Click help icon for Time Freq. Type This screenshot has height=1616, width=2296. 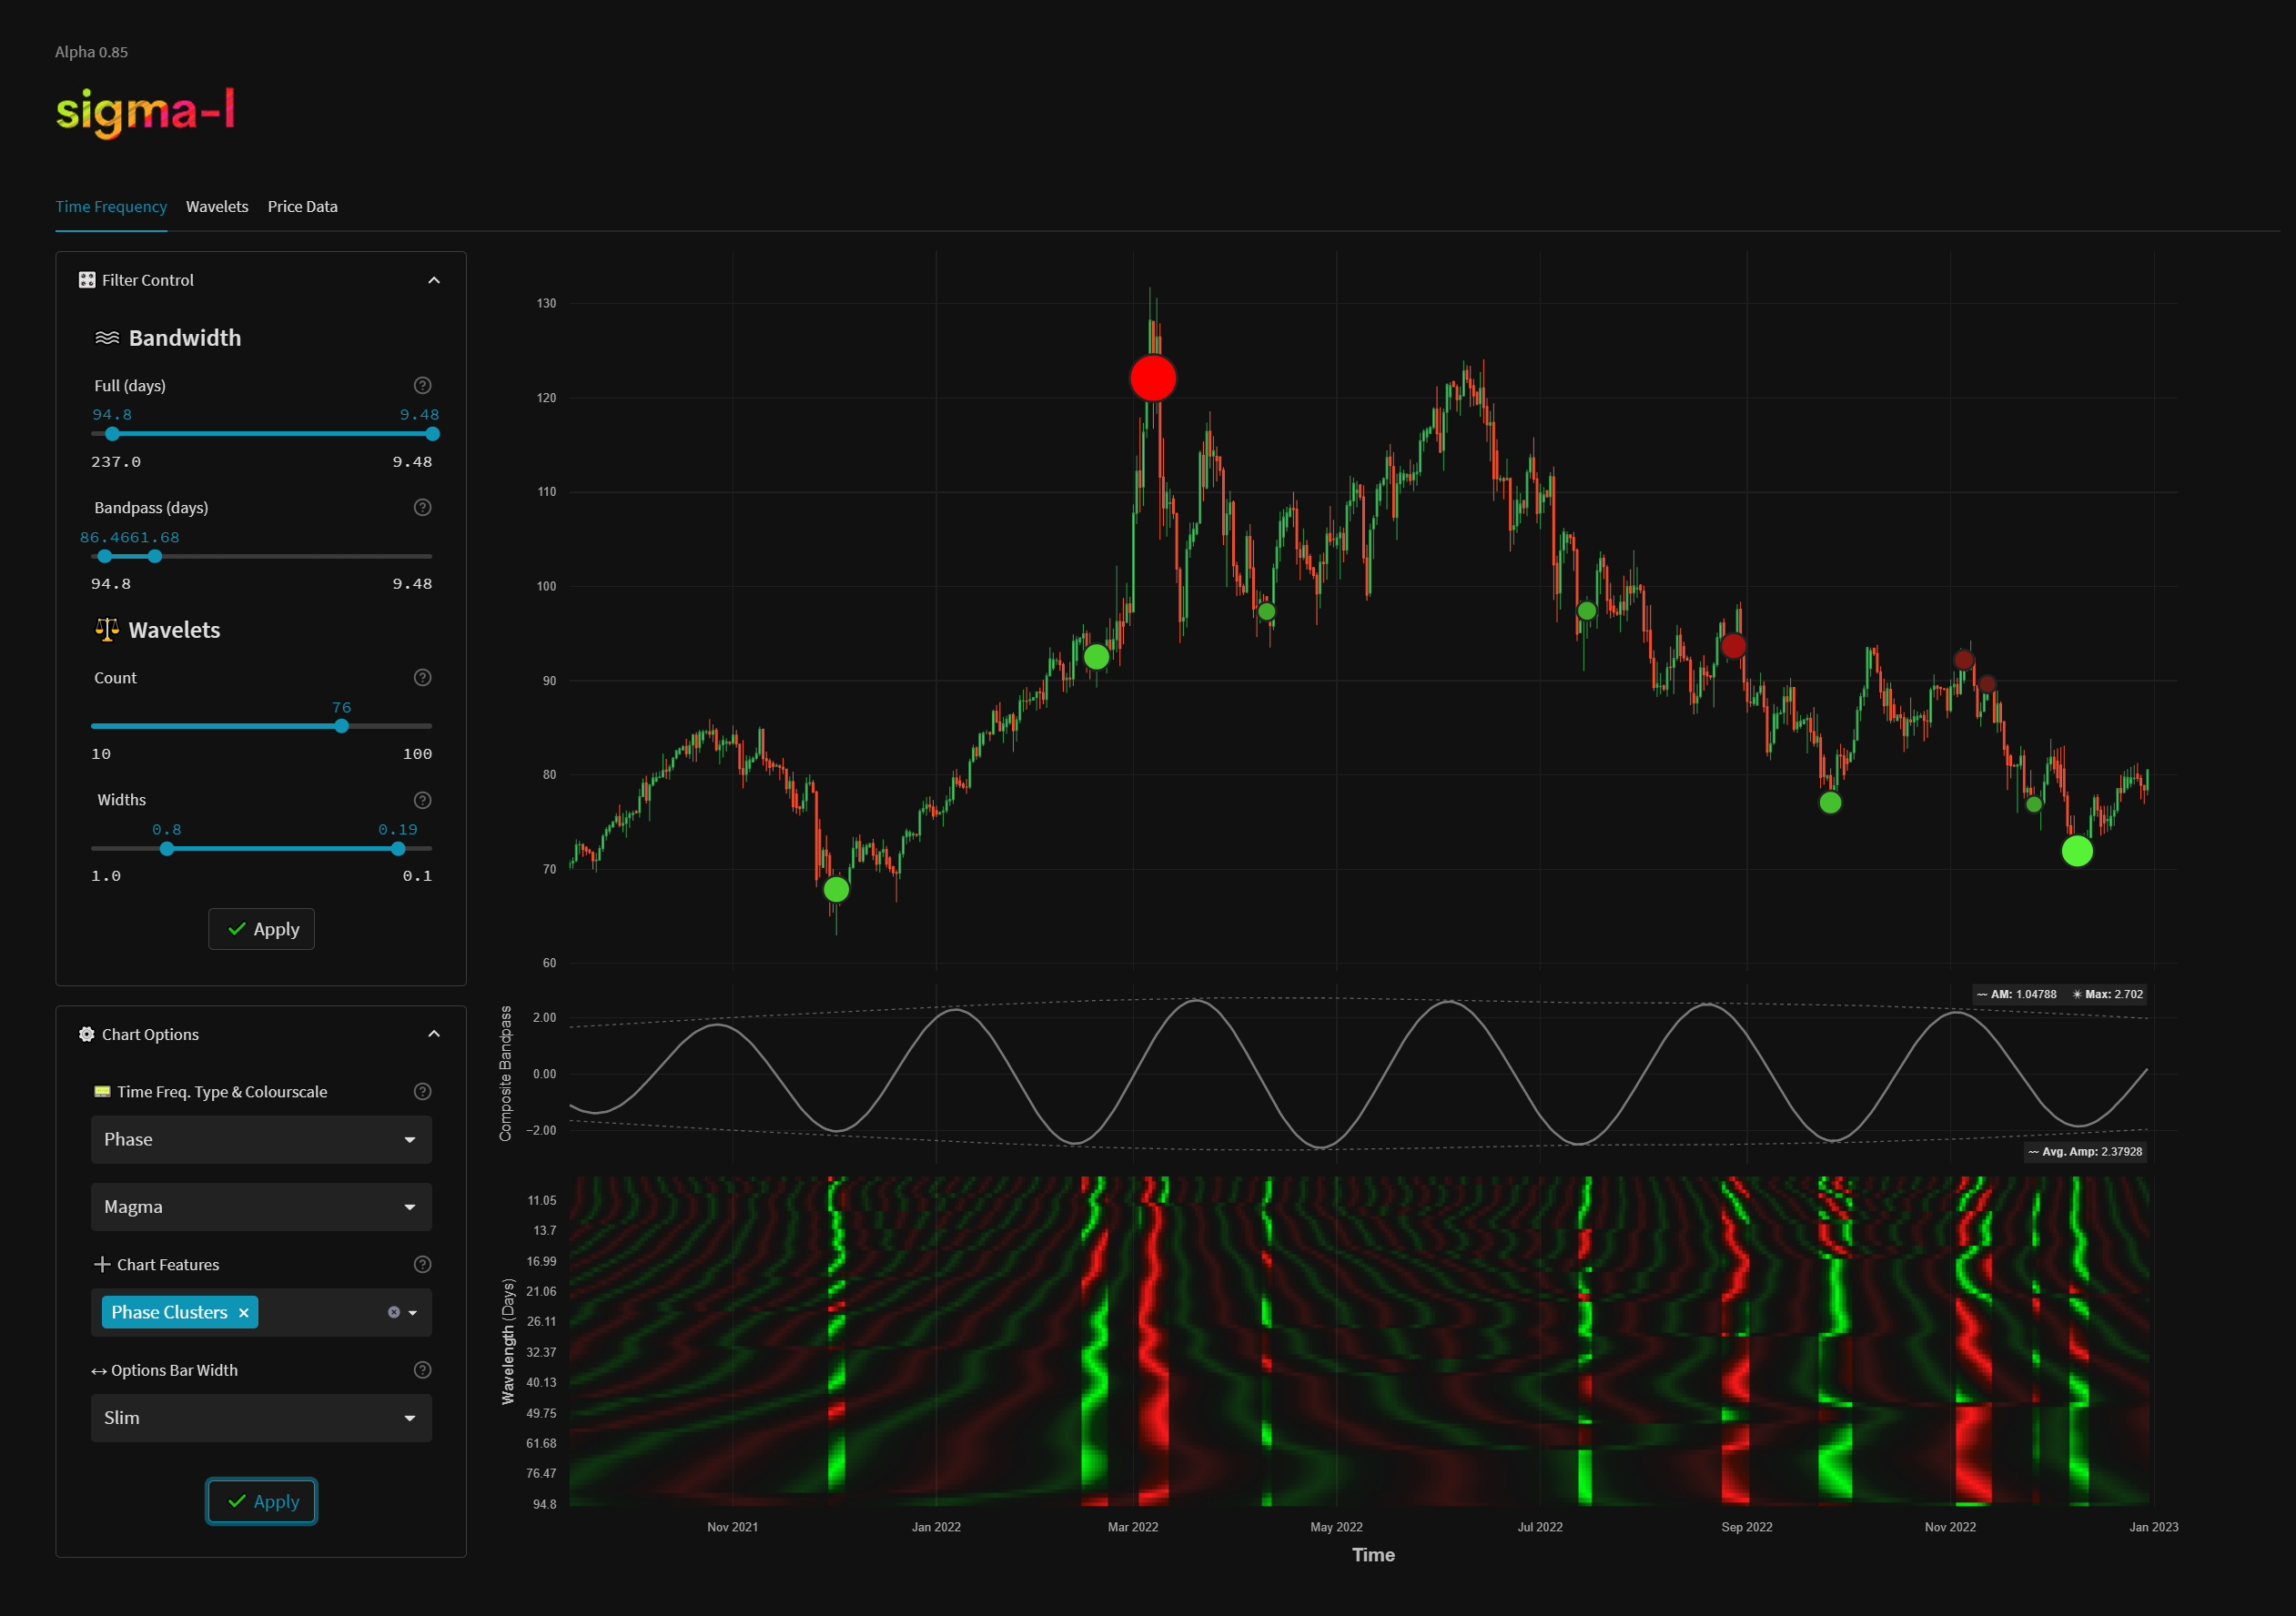pyautogui.click(x=422, y=1092)
